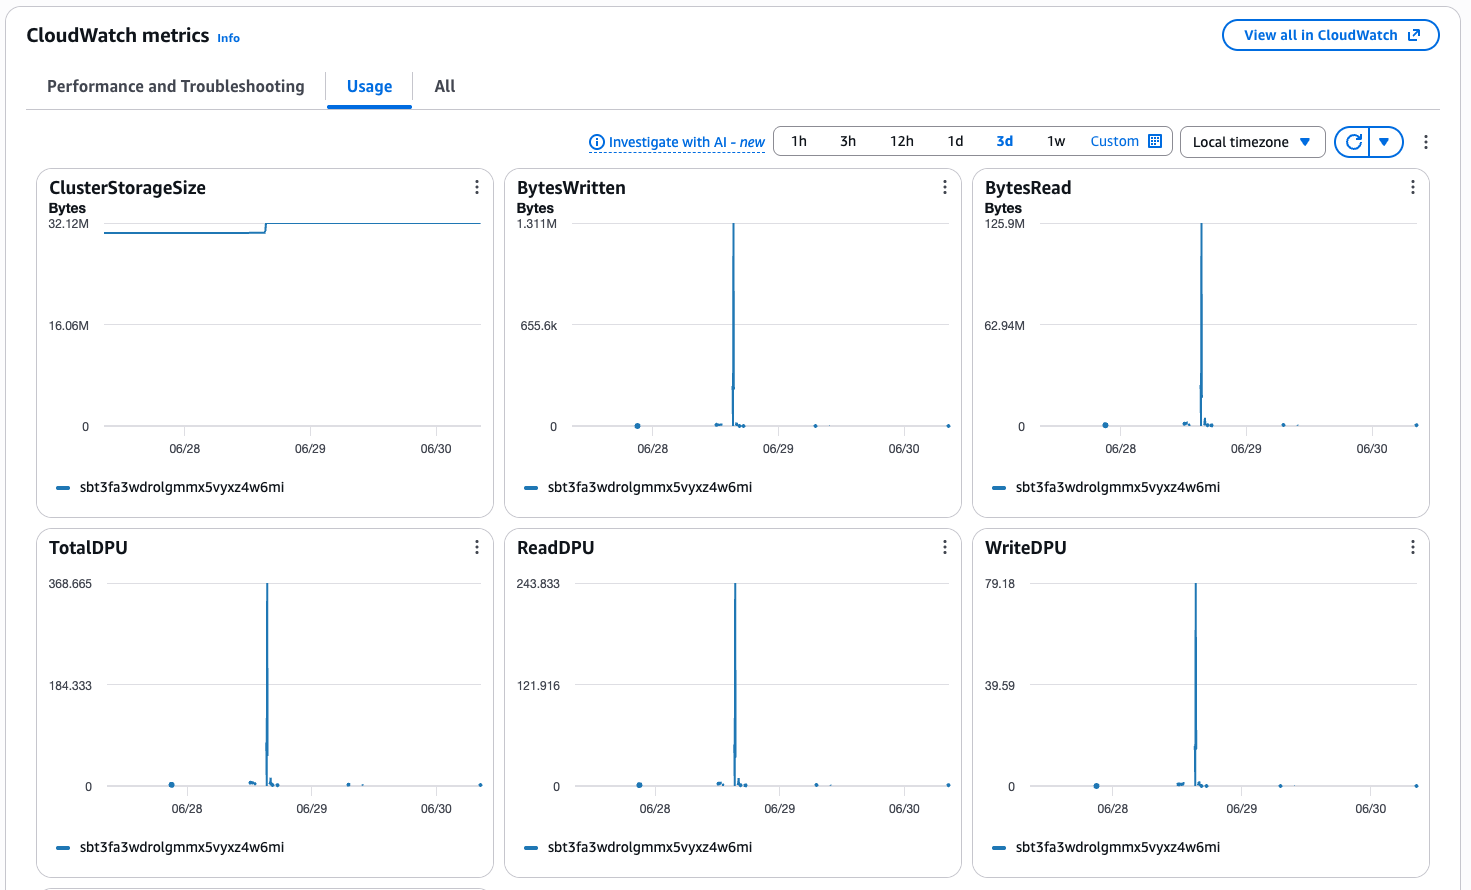Open dashboard-level kebab menu near refresh
Viewport: 1471px width, 890px height.
pyautogui.click(x=1426, y=142)
